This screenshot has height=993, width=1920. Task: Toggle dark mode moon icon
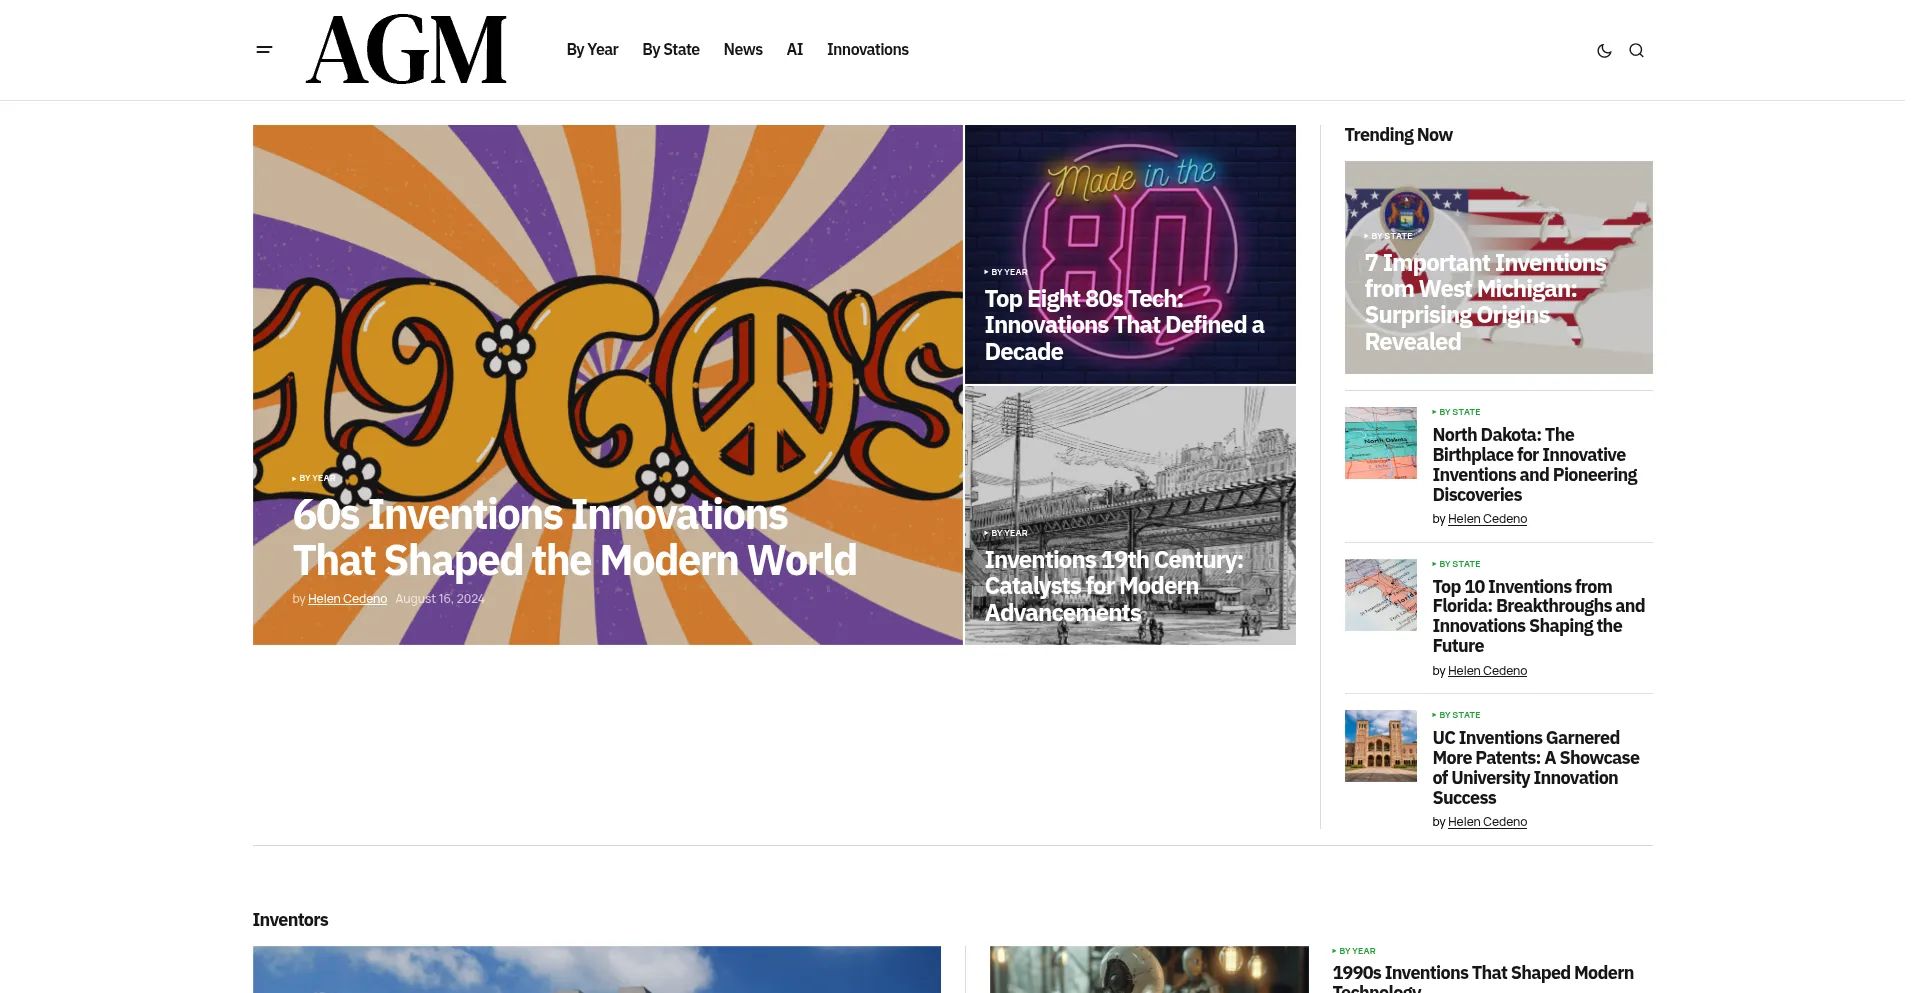pos(1604,50)
